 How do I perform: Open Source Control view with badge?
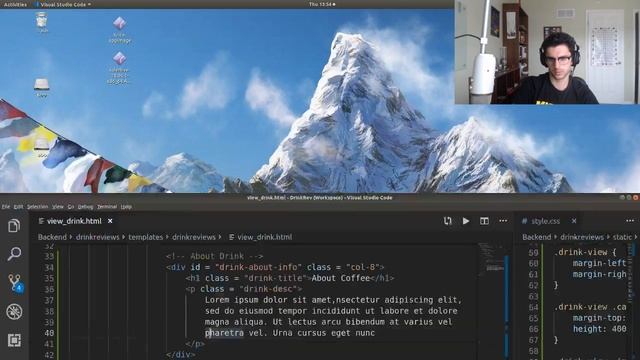(15, 283)
